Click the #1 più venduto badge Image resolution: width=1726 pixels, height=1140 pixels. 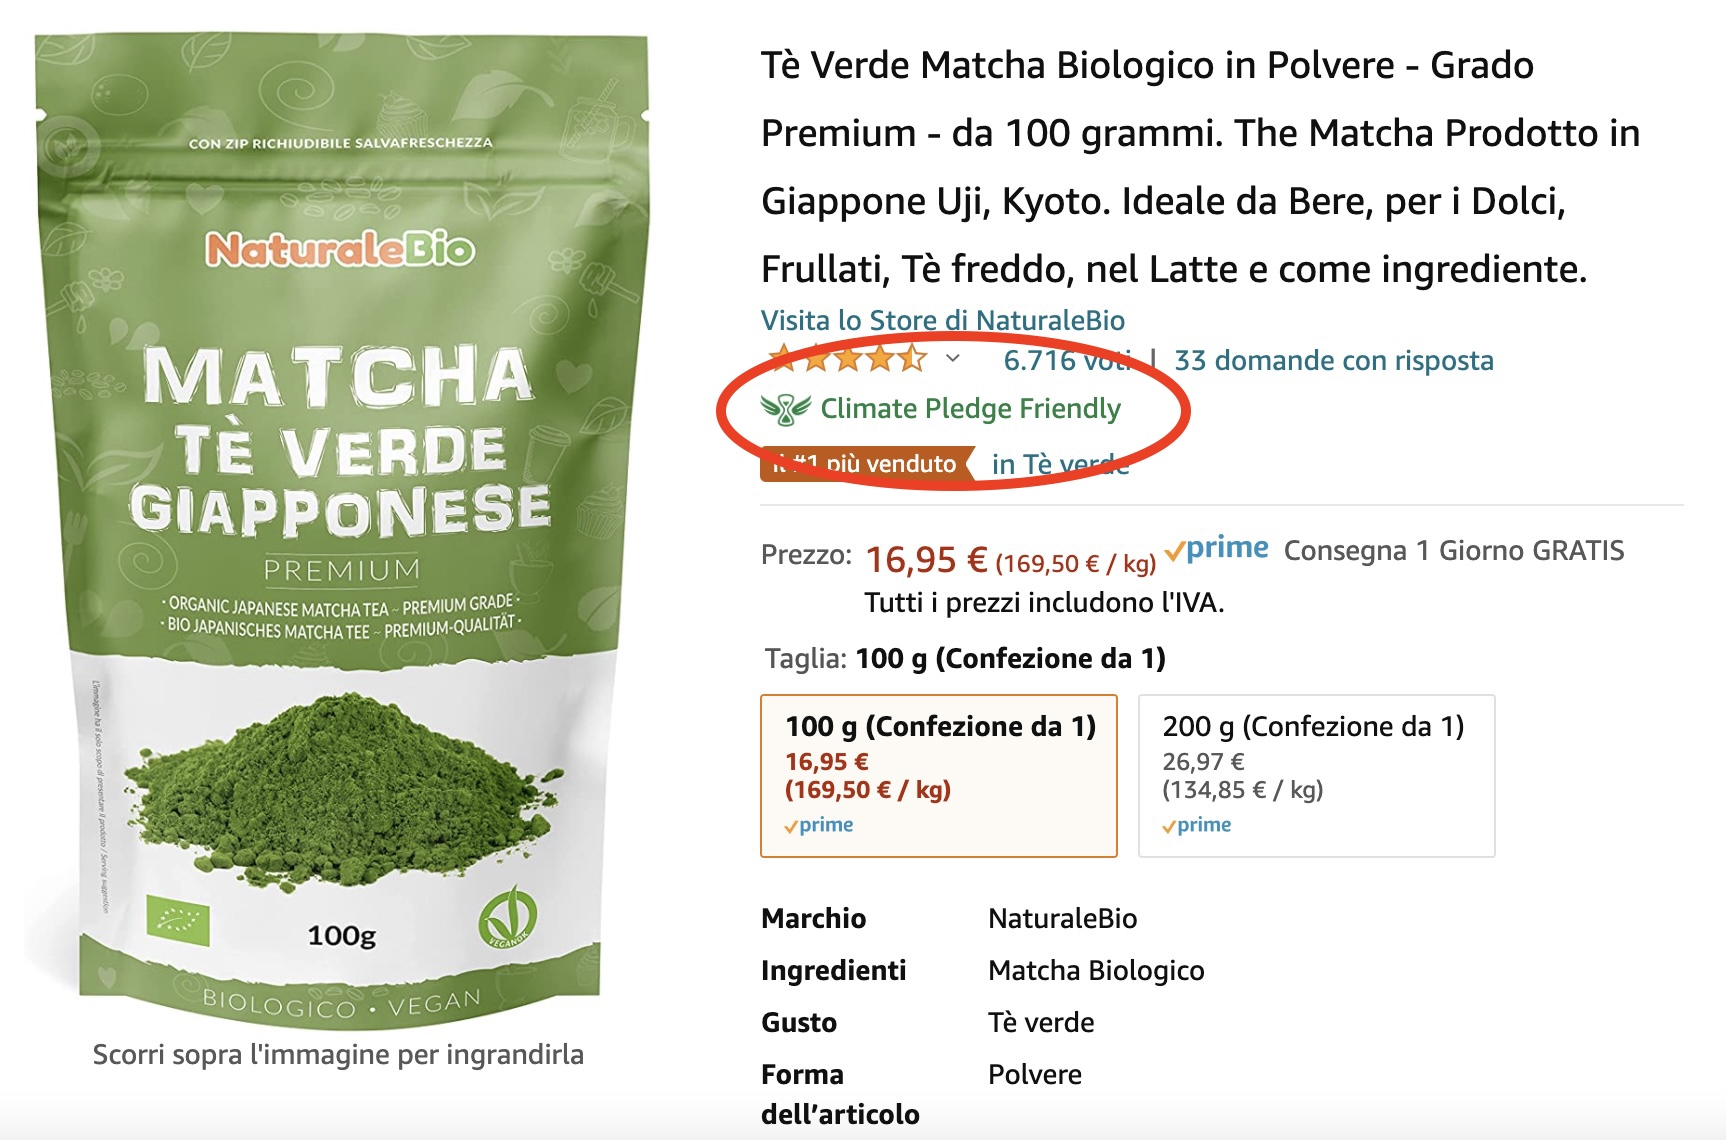pos(866,464)
